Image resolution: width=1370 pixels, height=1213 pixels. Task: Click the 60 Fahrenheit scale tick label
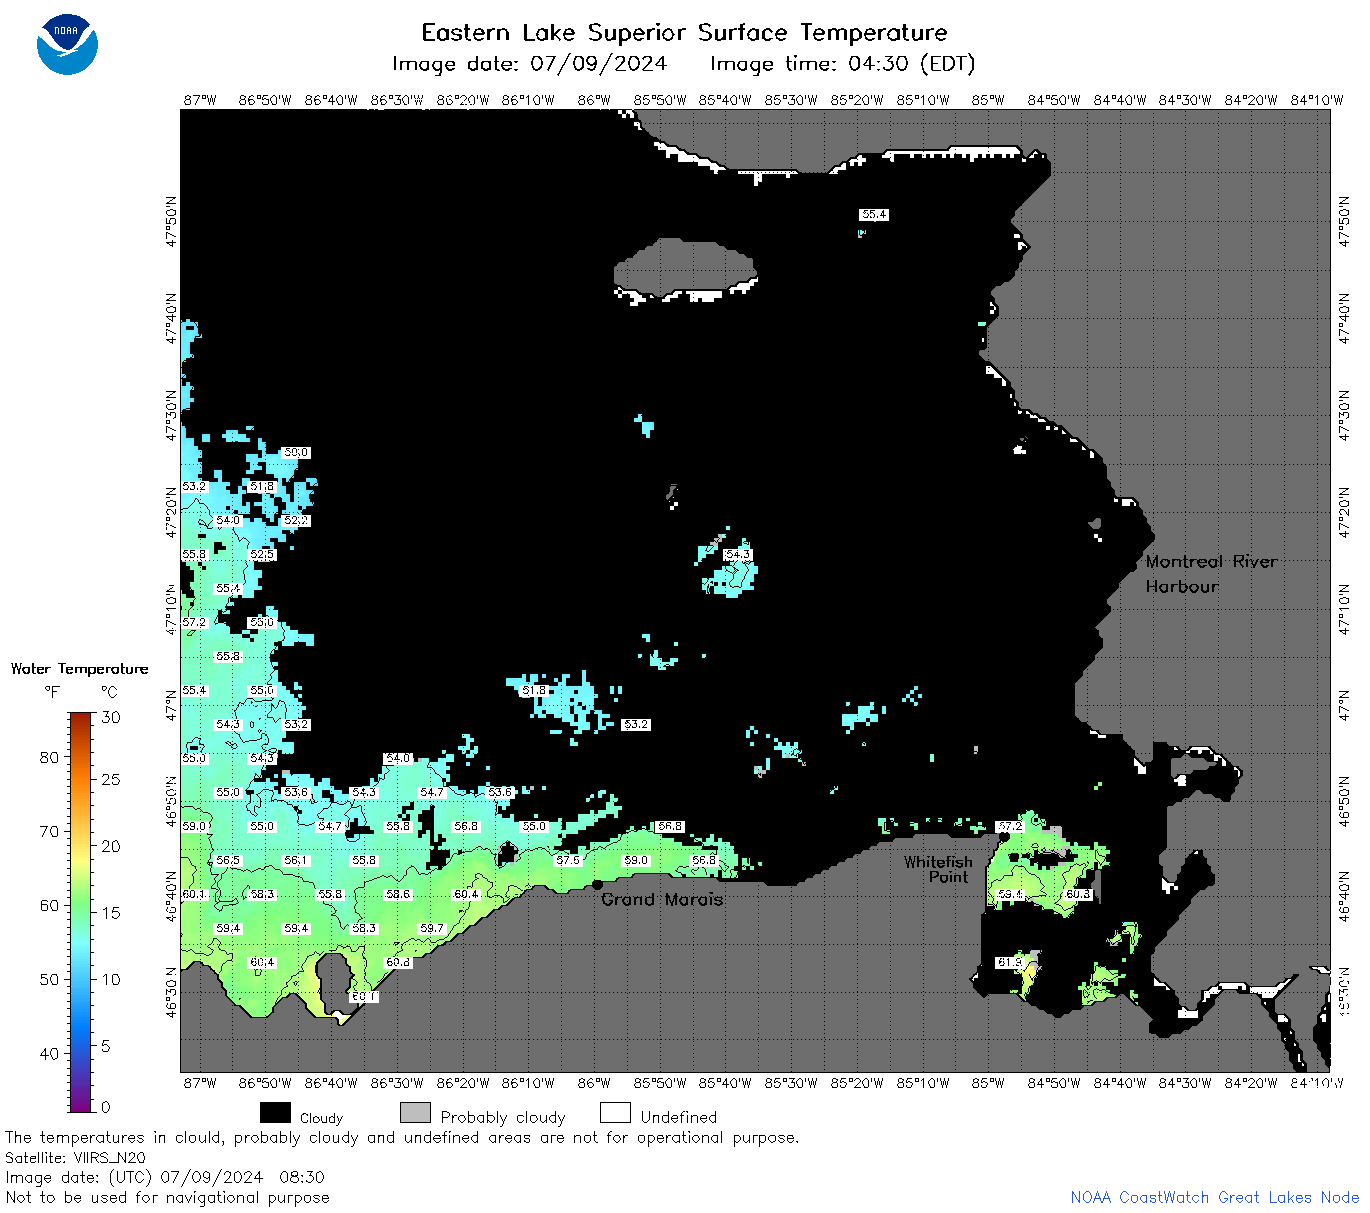click(49, 905)
